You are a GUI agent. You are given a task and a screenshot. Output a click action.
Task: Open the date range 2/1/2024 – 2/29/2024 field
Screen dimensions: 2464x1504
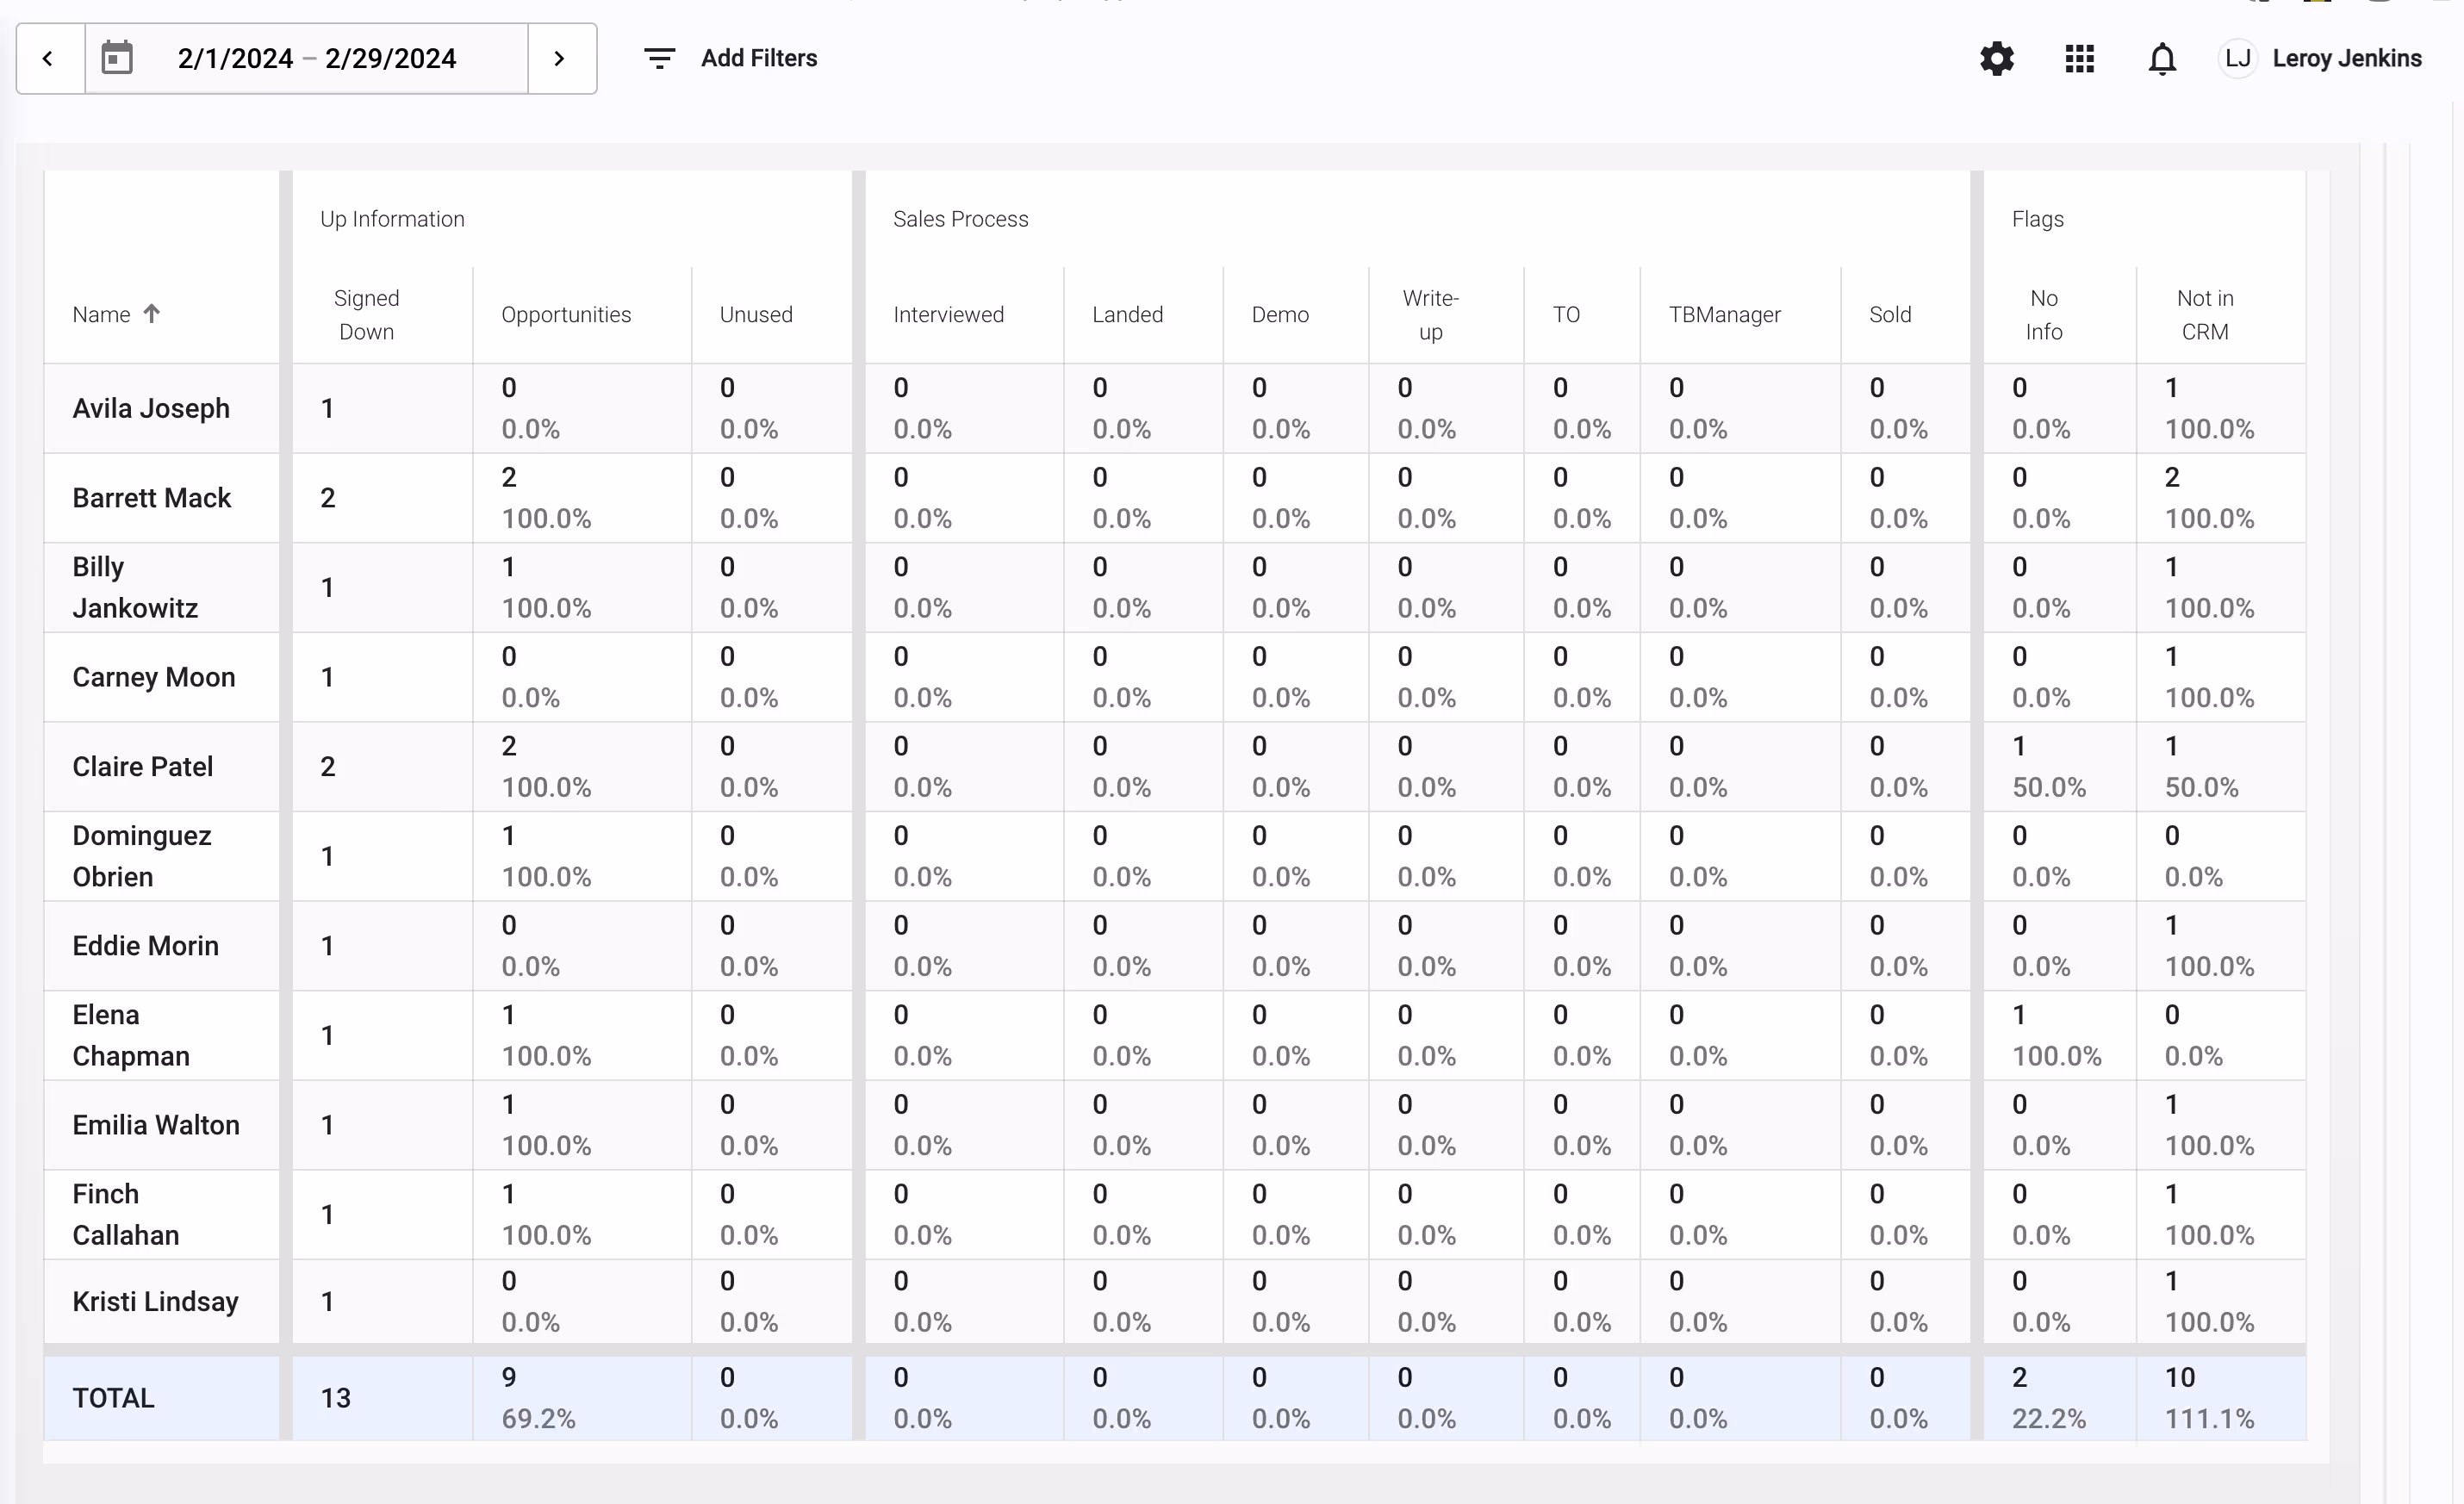click(317, 59)
